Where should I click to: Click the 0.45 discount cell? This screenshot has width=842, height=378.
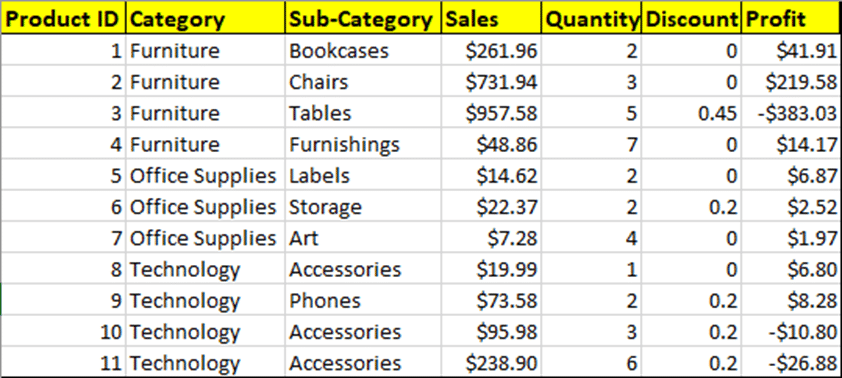(691, 113)
